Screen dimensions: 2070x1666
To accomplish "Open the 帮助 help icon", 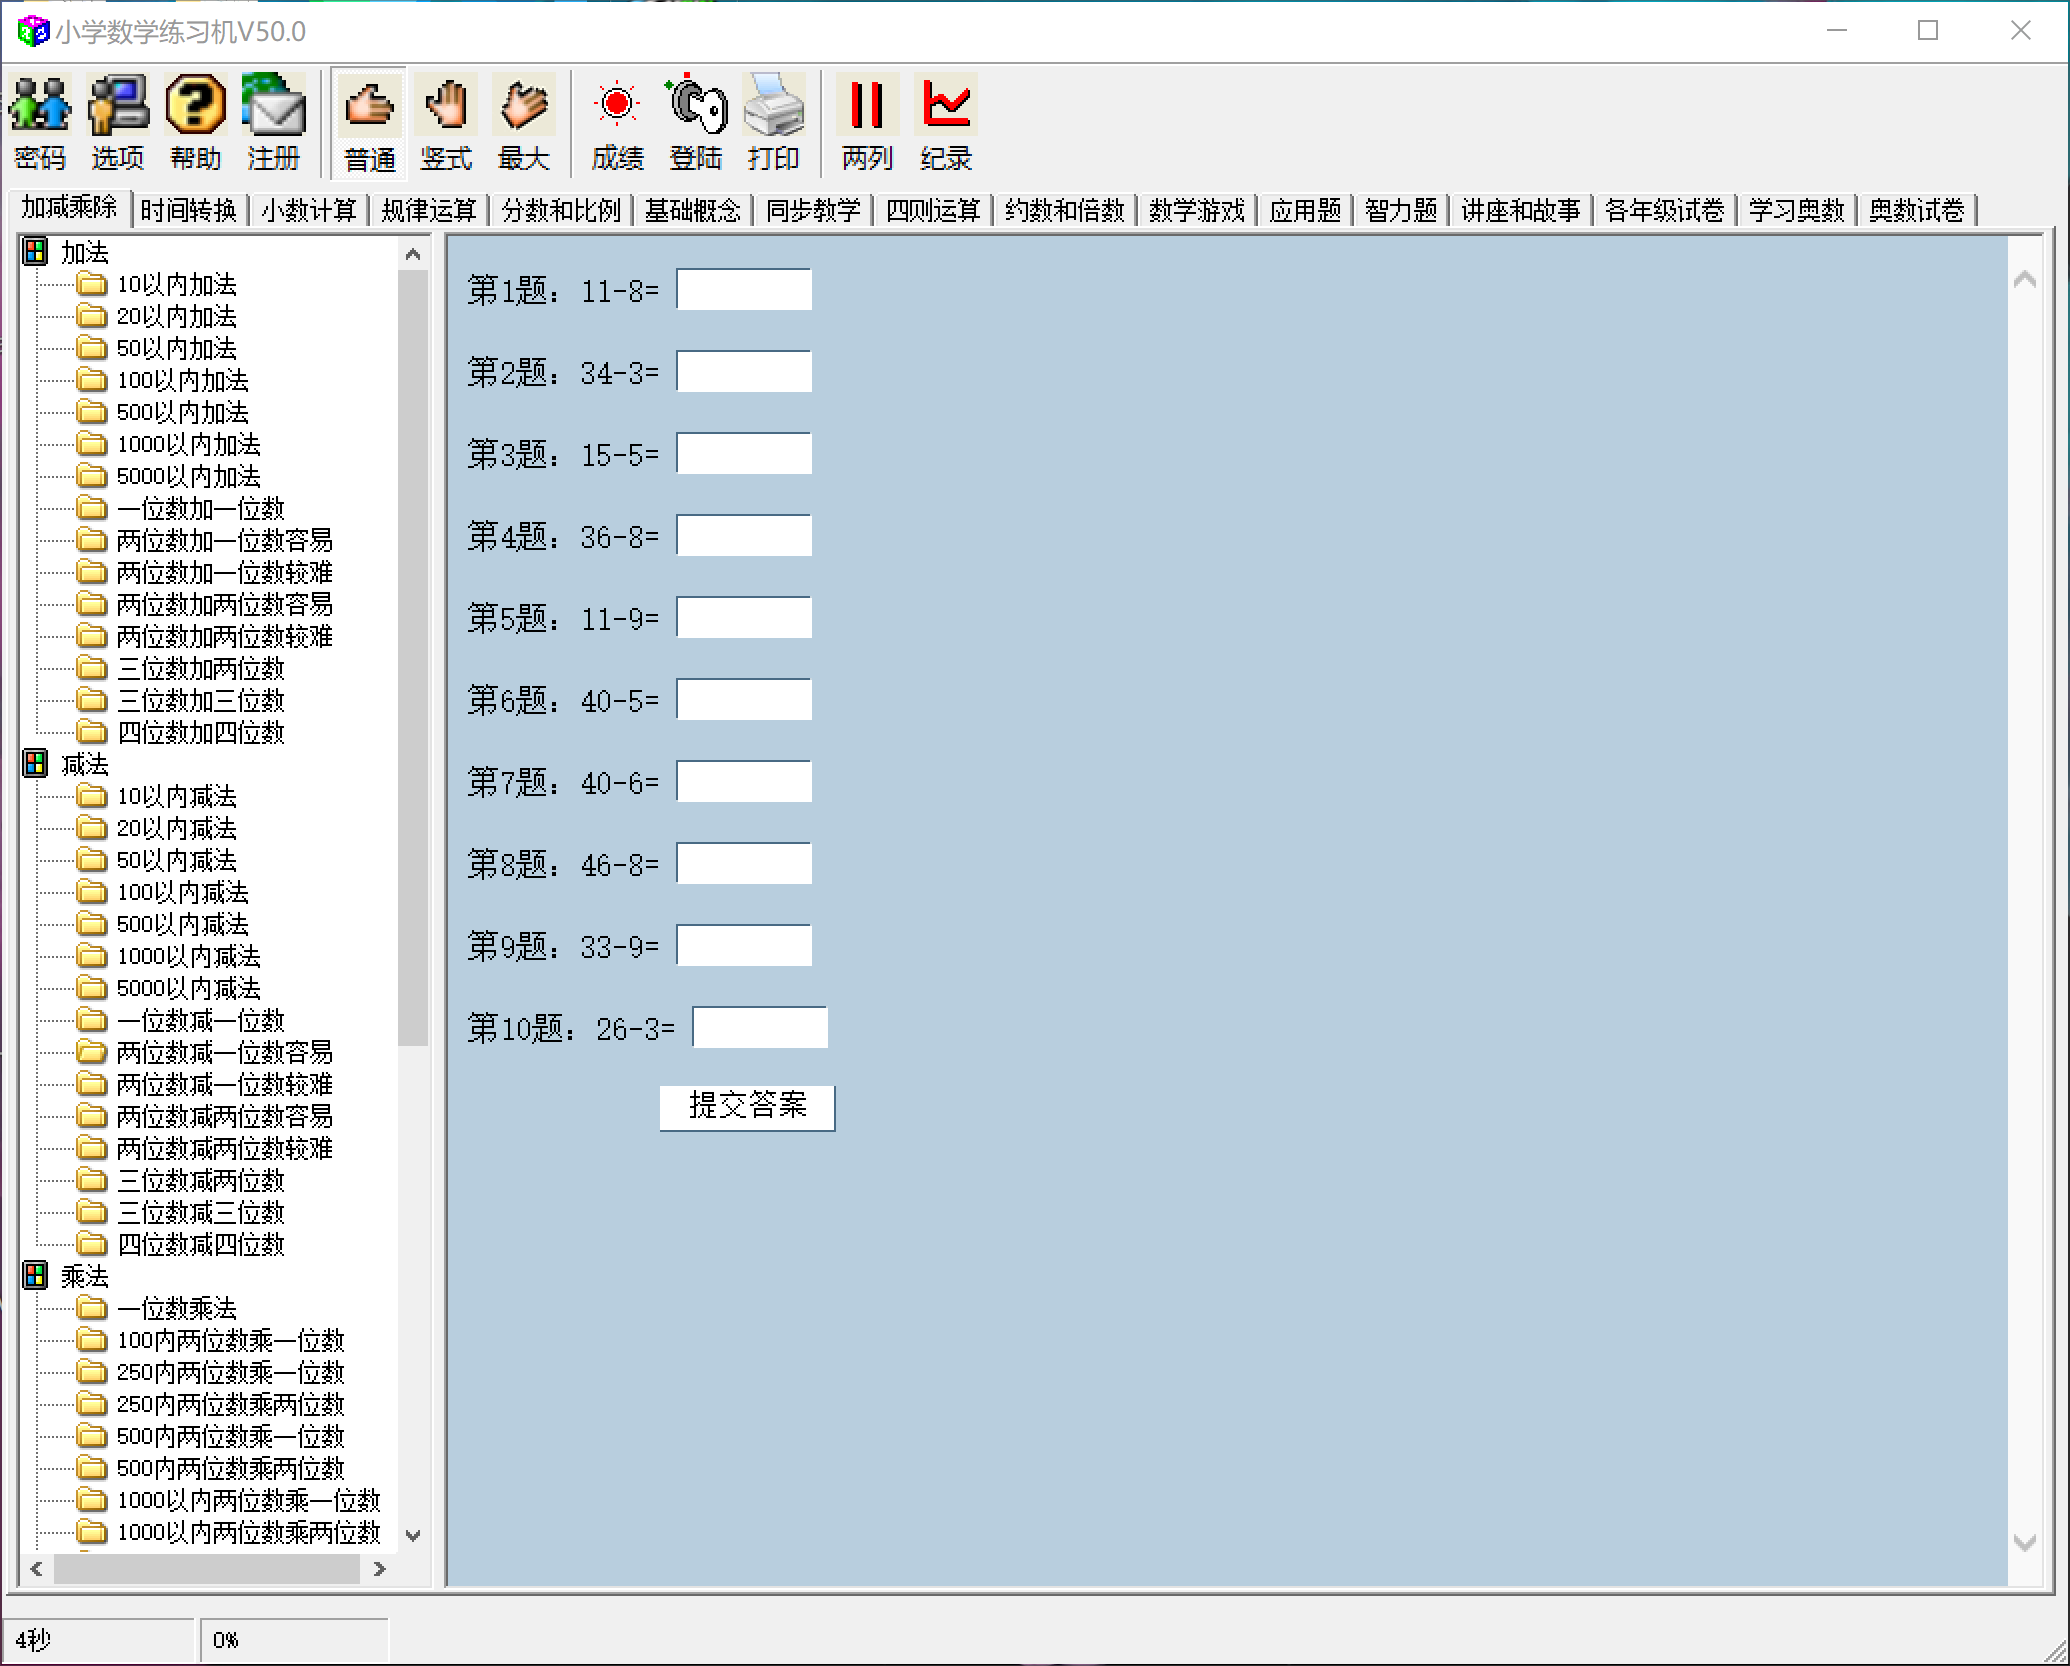I will coord(196,105).
